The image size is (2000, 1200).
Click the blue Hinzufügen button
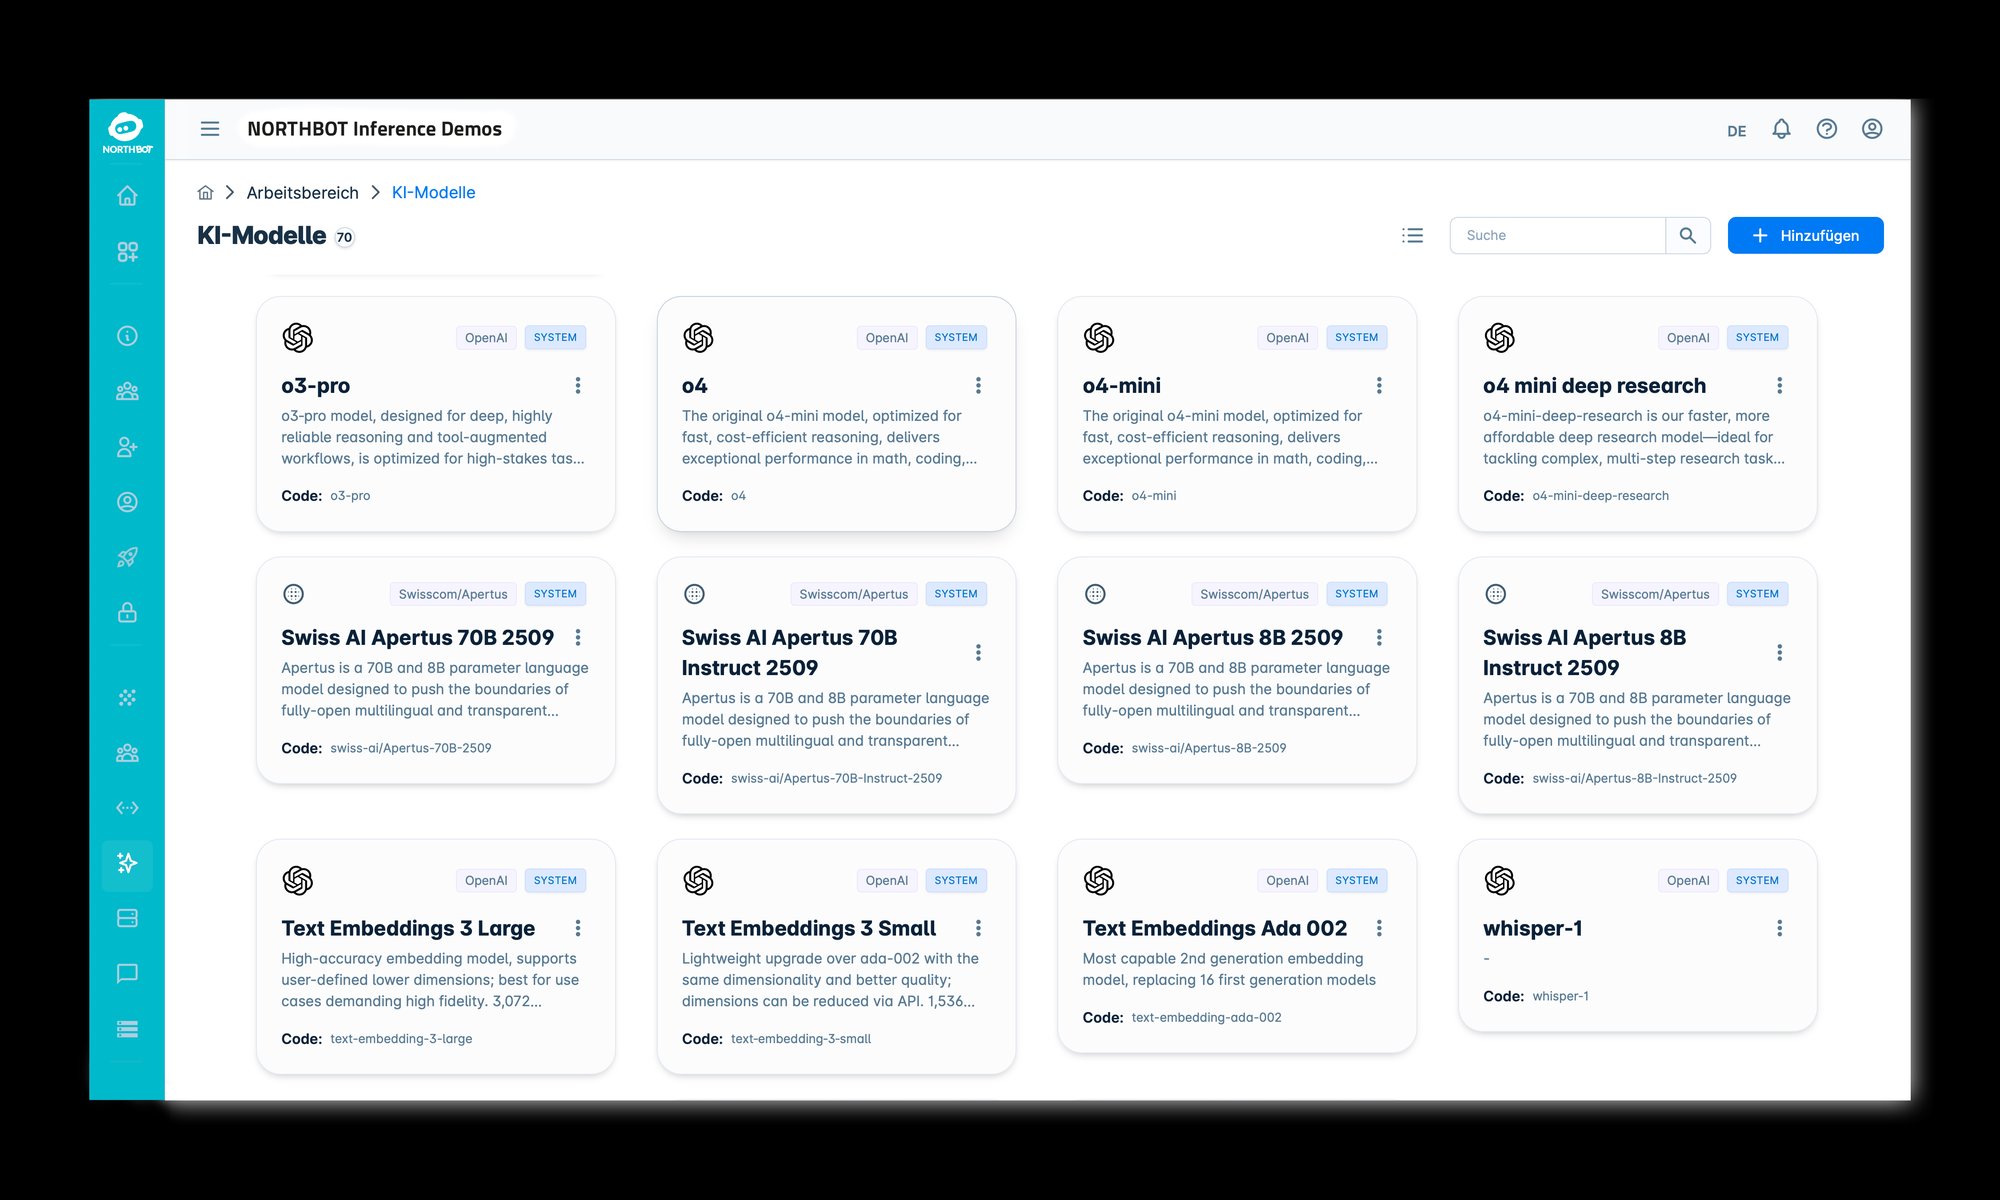point(1805,235)
